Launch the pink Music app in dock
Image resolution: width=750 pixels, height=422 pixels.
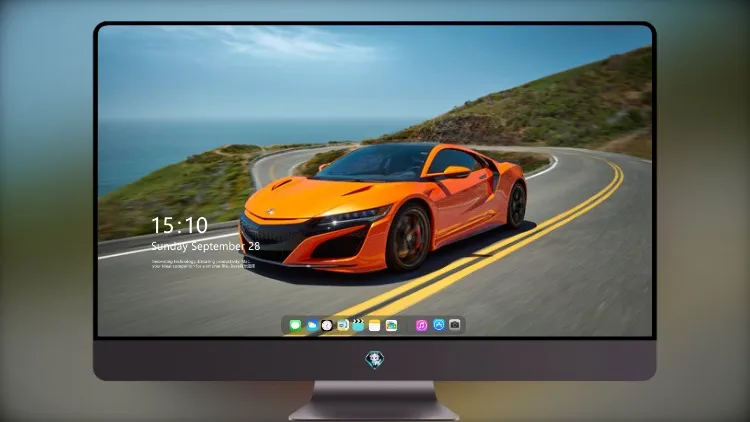point(421,325)
